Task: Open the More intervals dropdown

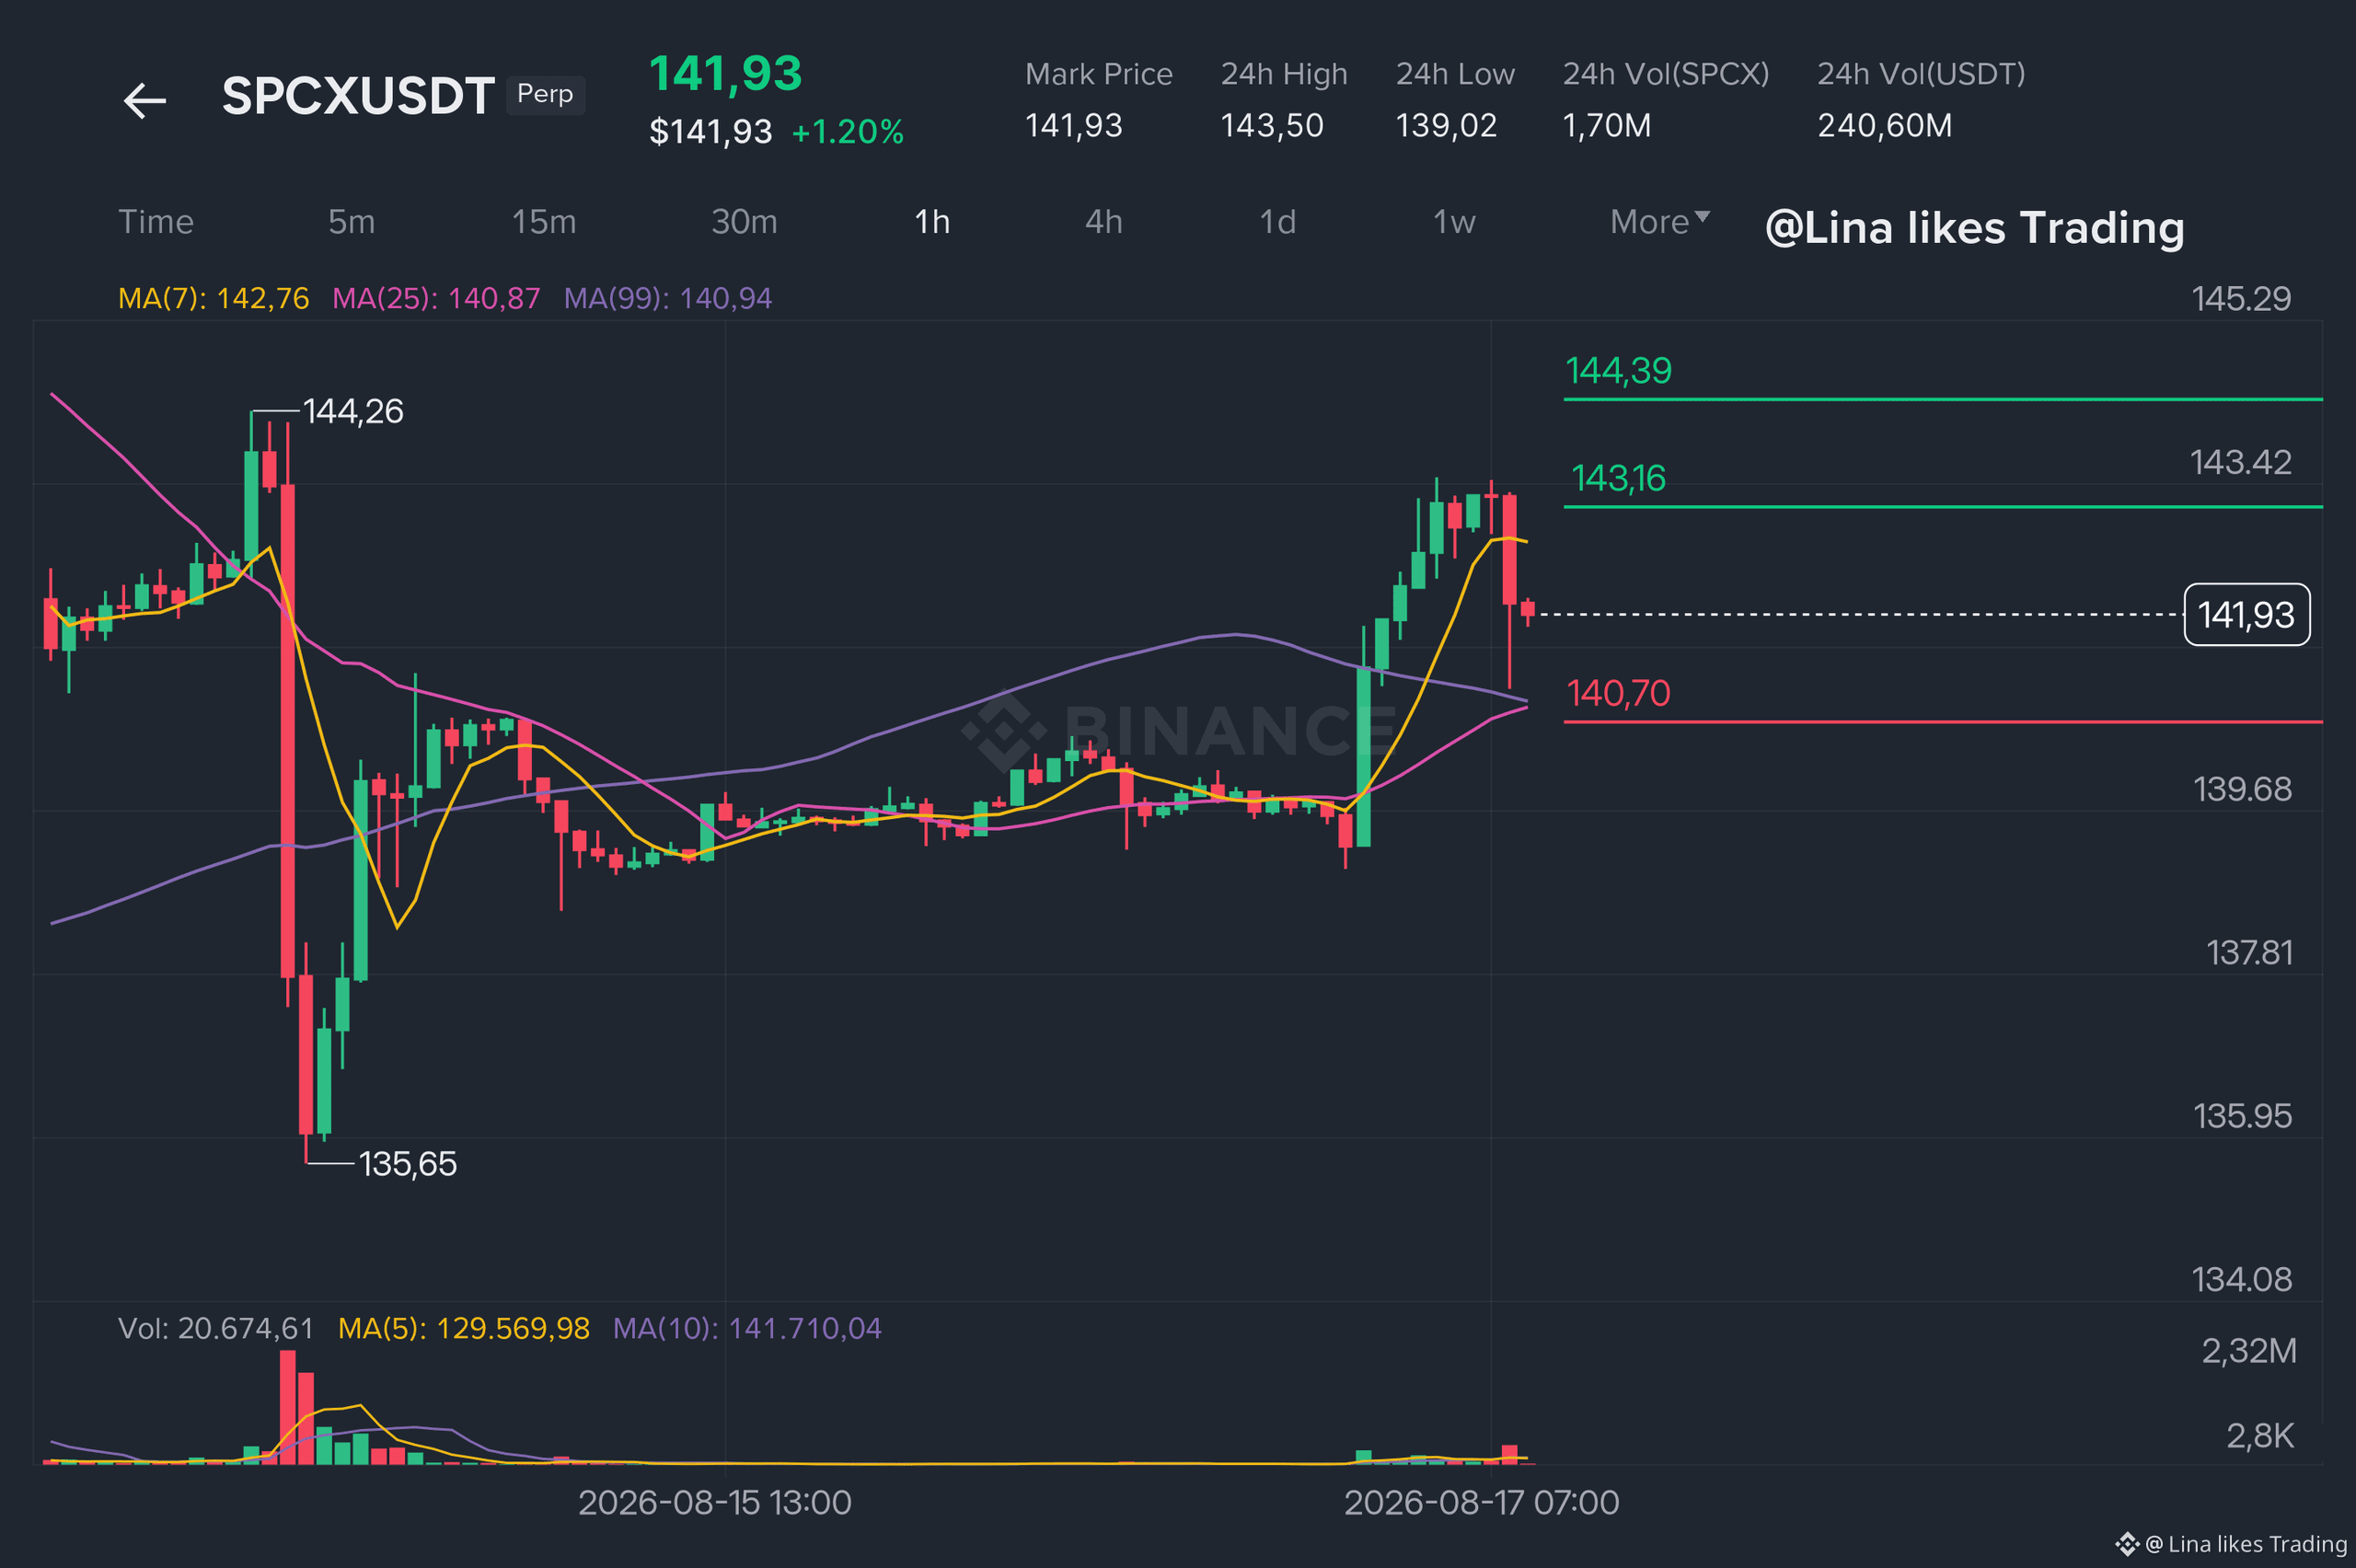Action: click(1660, 222)
